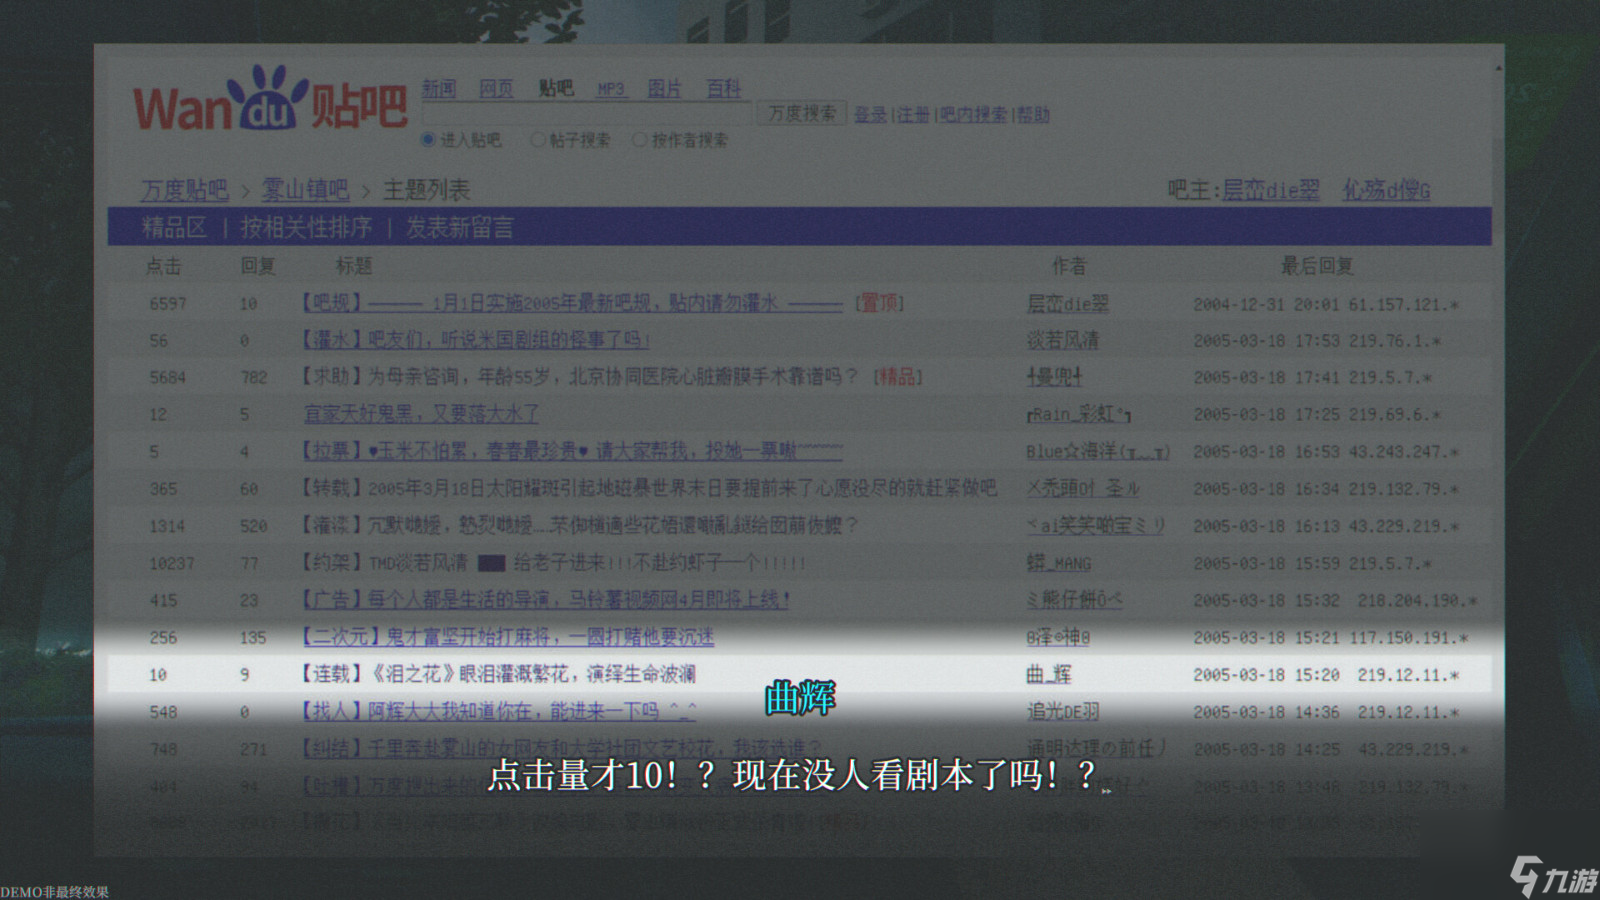This screenshot has height=900, width=1600.
Task: Open the 【转载】 太阳耀斑 thread
Action: pos(649,488)
